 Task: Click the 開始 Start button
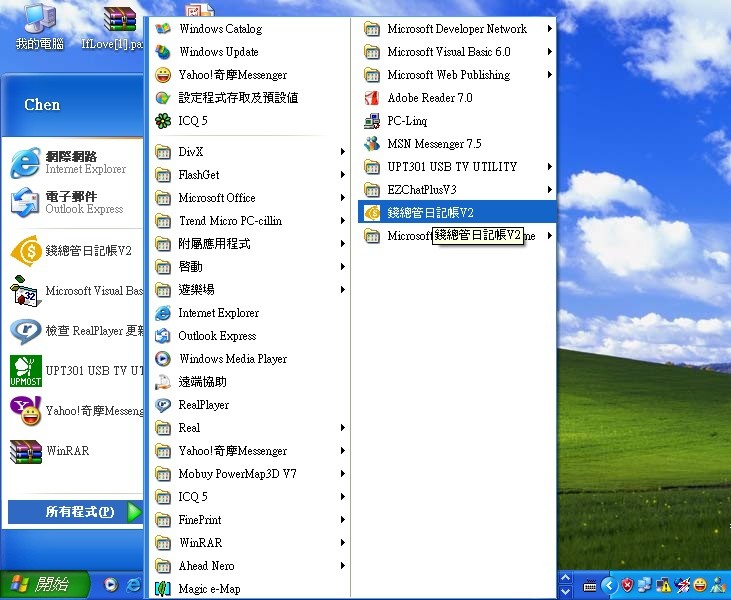43,585
